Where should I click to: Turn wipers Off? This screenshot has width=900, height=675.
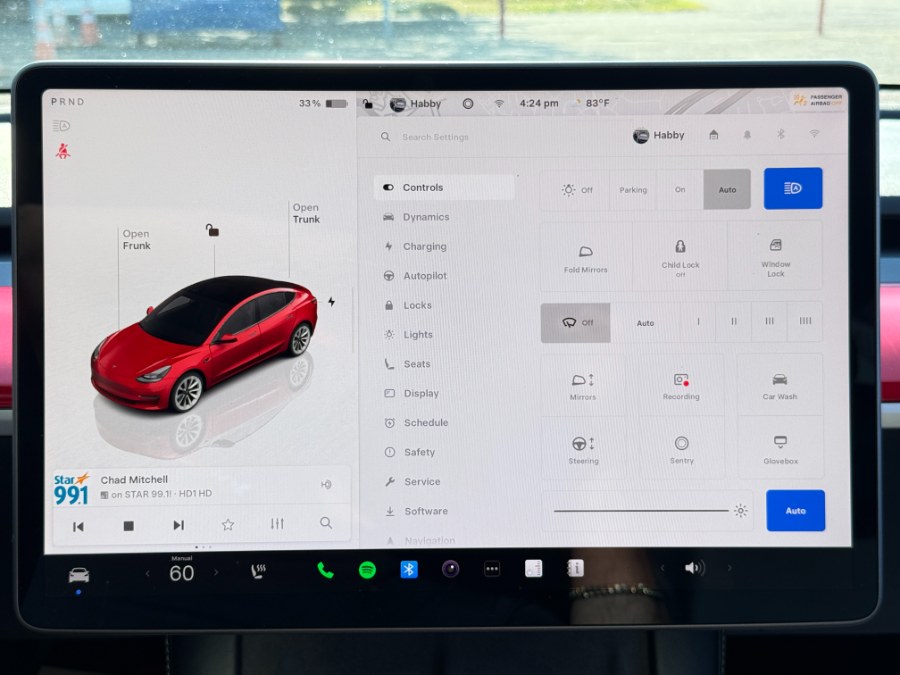click(x=576, y=323)
